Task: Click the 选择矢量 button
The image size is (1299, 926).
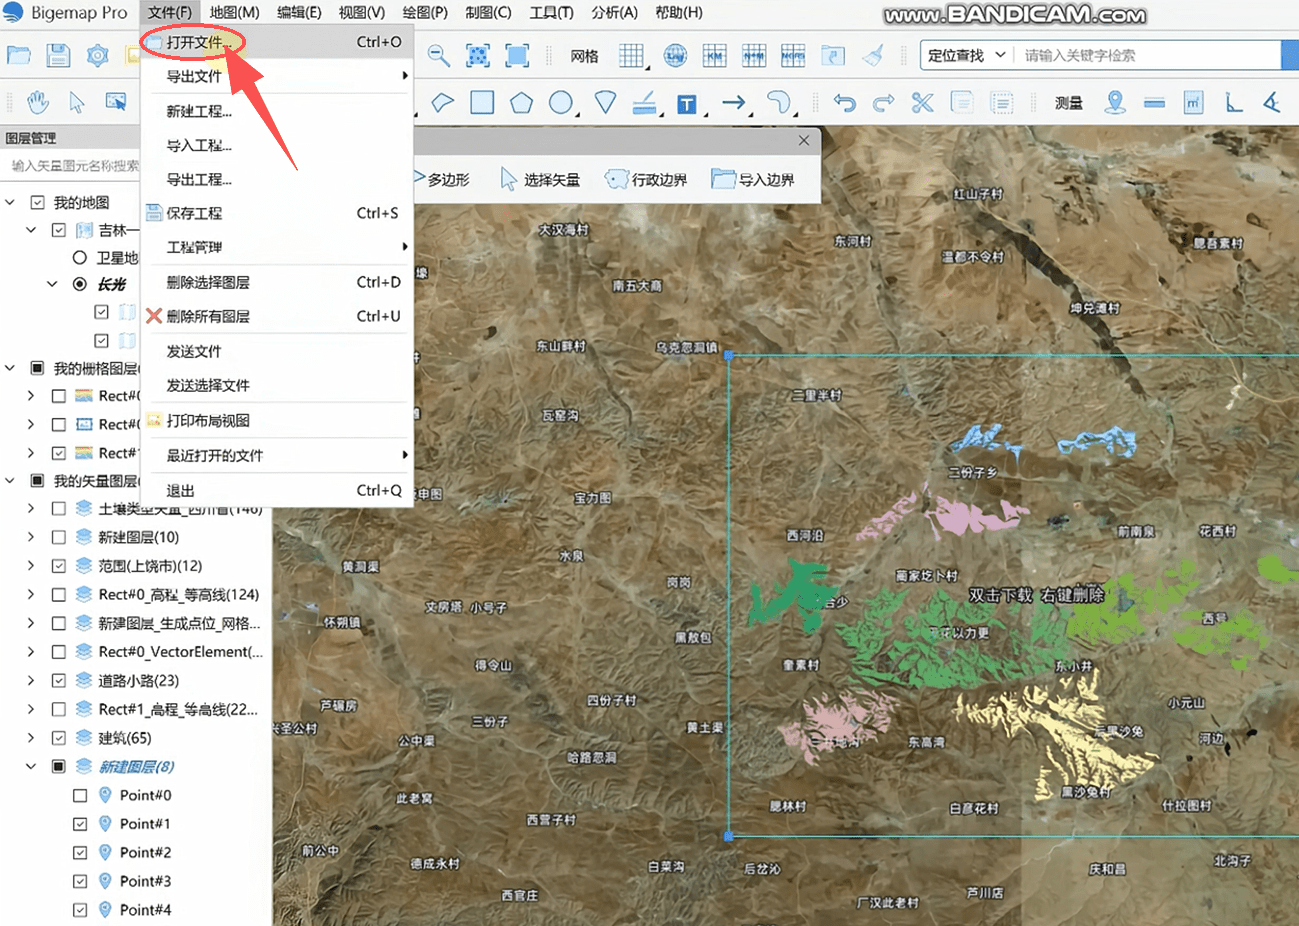Action: [540, 180]
